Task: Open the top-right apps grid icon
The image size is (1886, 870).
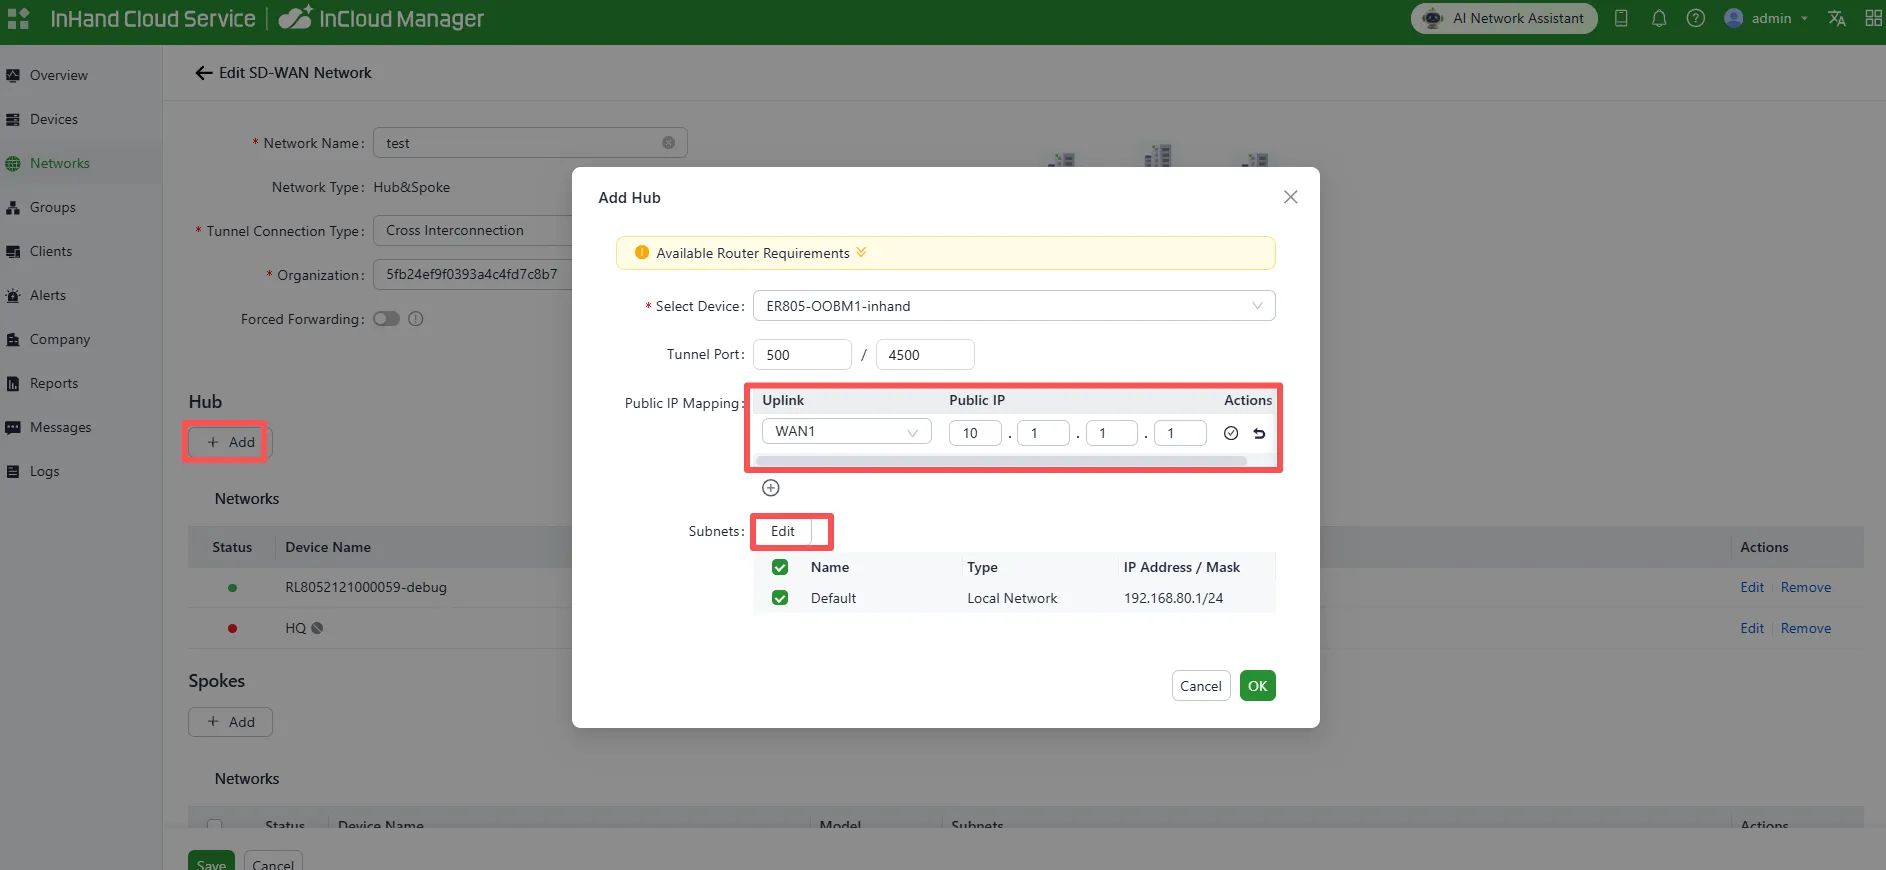Action: point(1873,18)
